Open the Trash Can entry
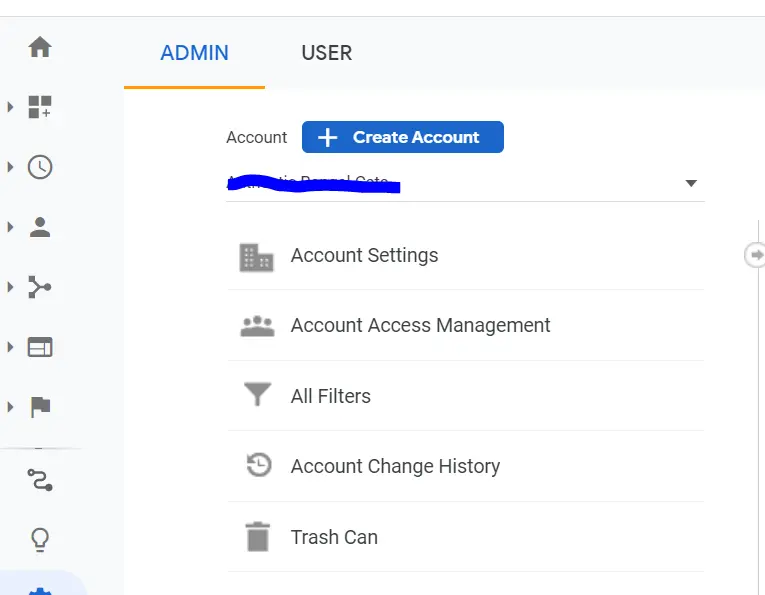Image resolution: width=765 pixels, height=595 pixels. point(334,538)
